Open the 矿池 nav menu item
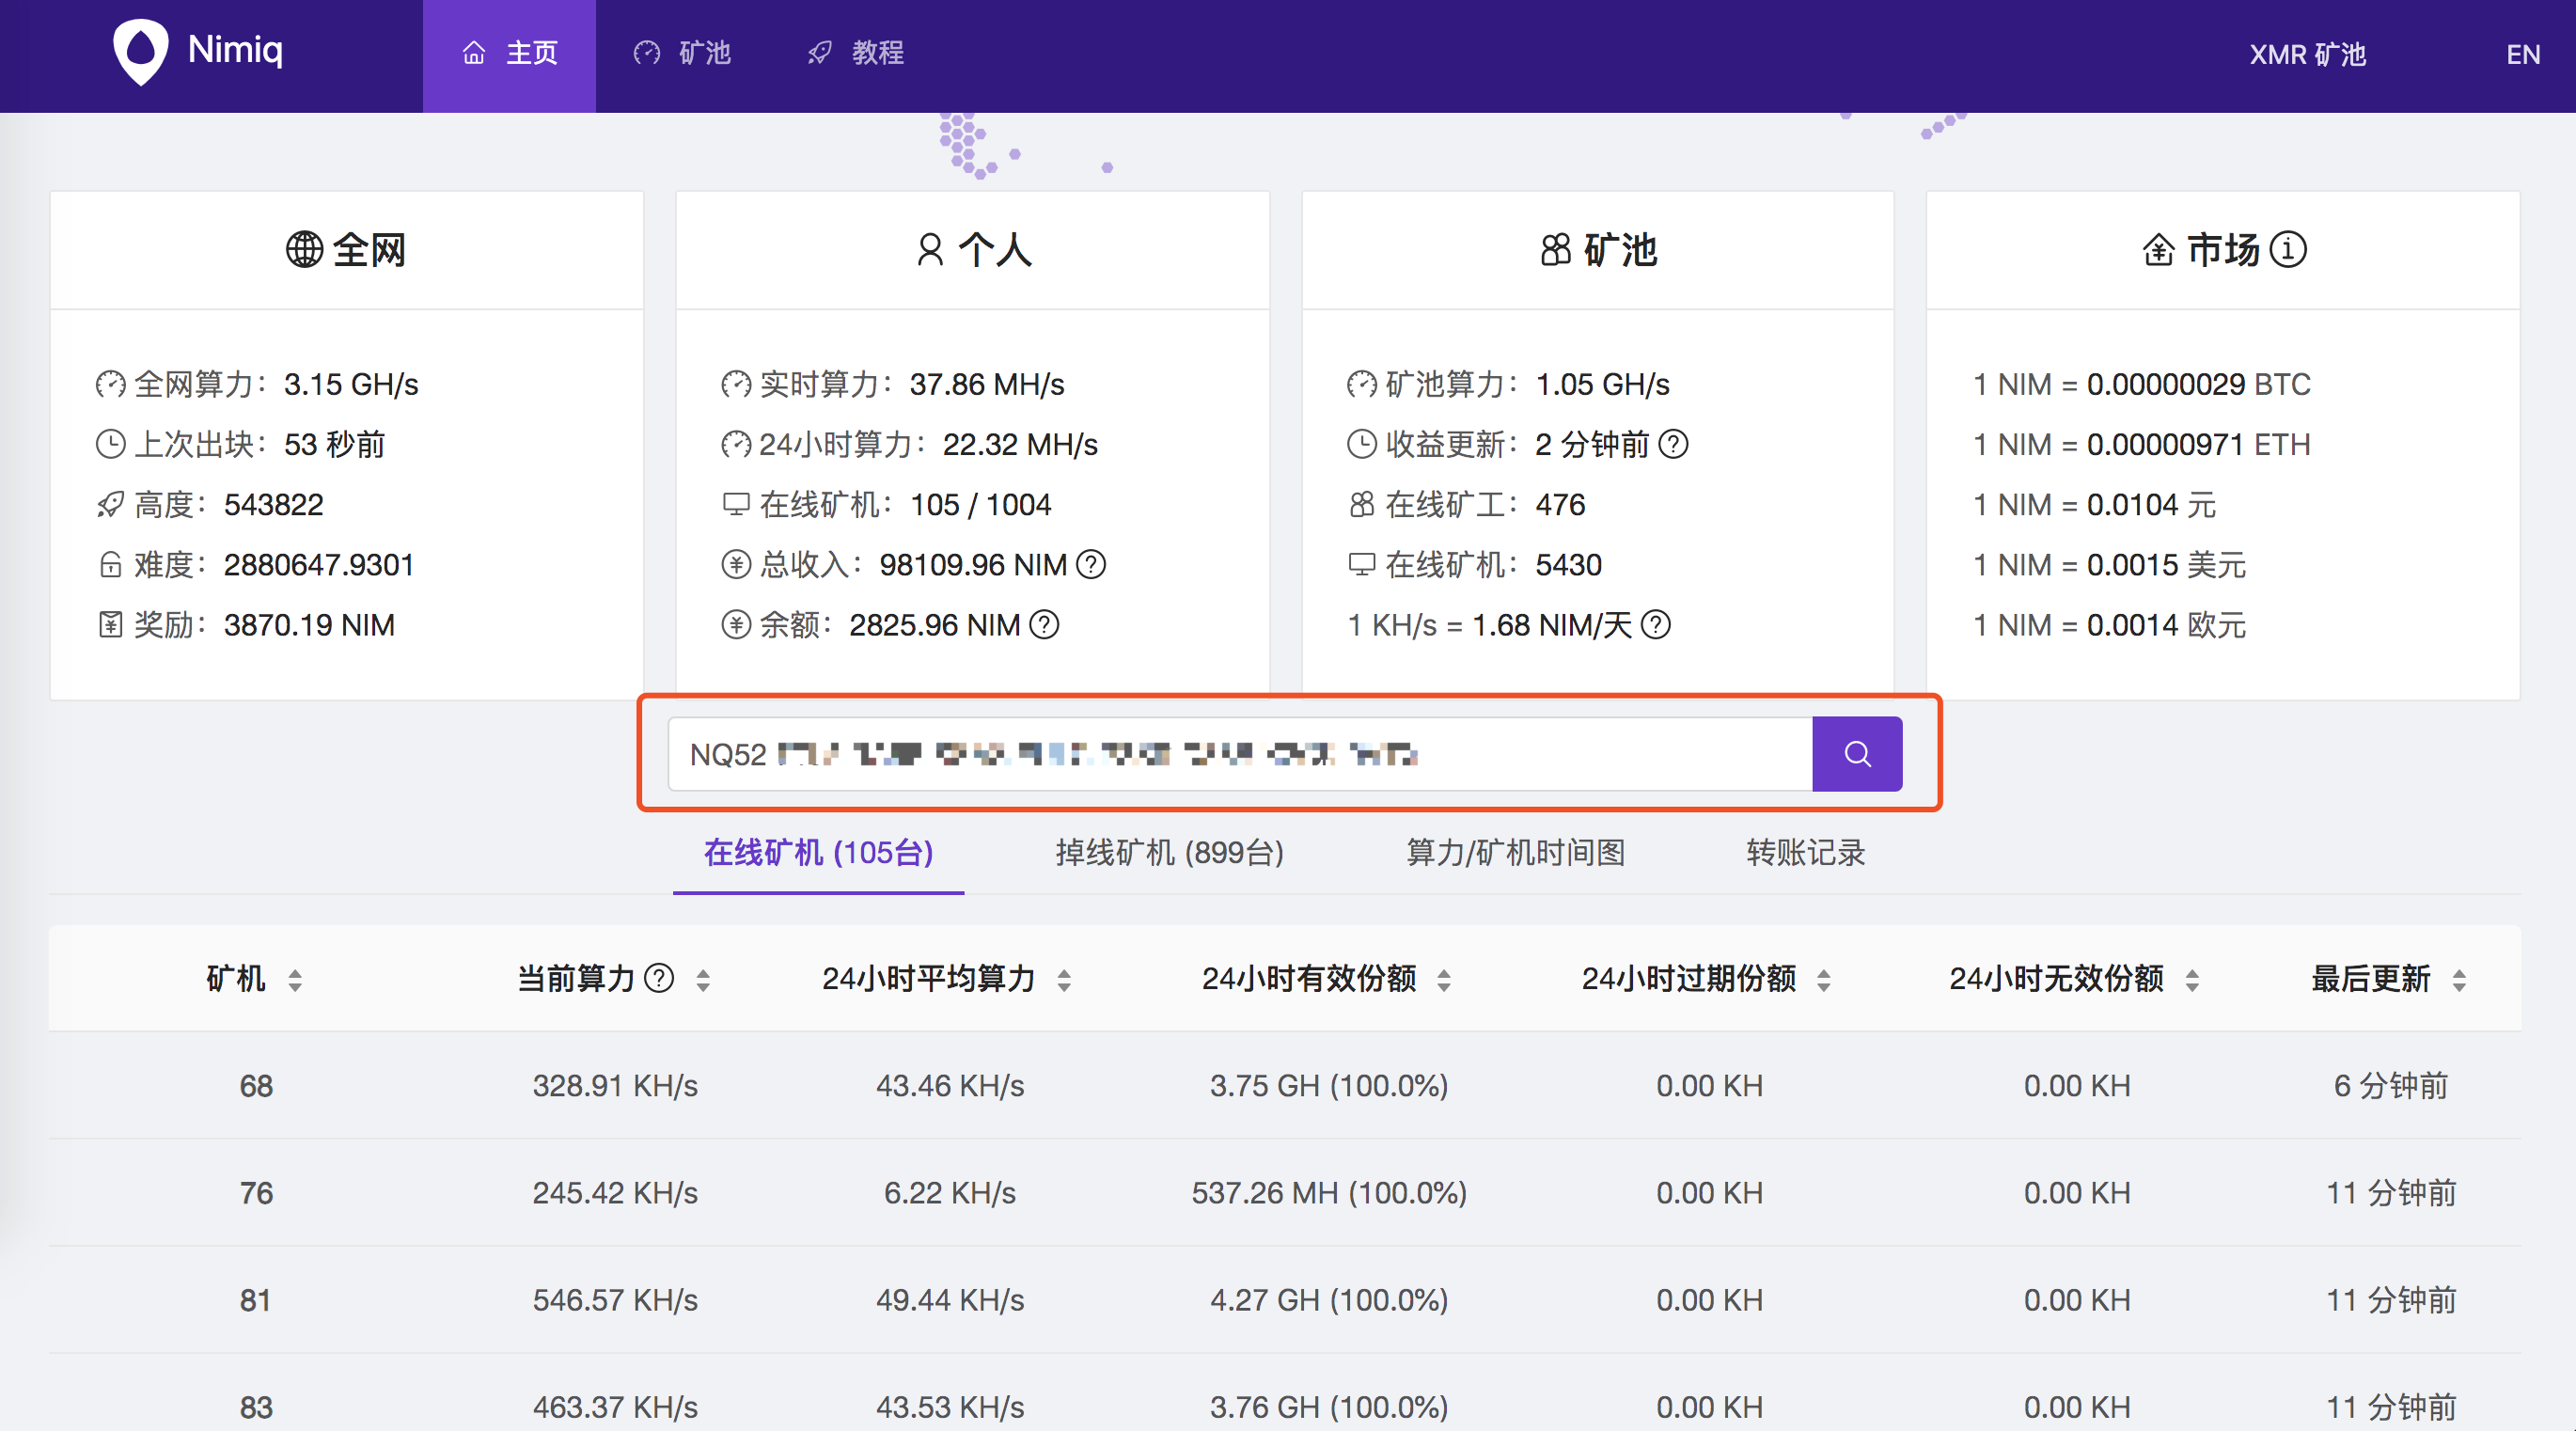The image size is (2576, 1431). click(x=683, y=53)
